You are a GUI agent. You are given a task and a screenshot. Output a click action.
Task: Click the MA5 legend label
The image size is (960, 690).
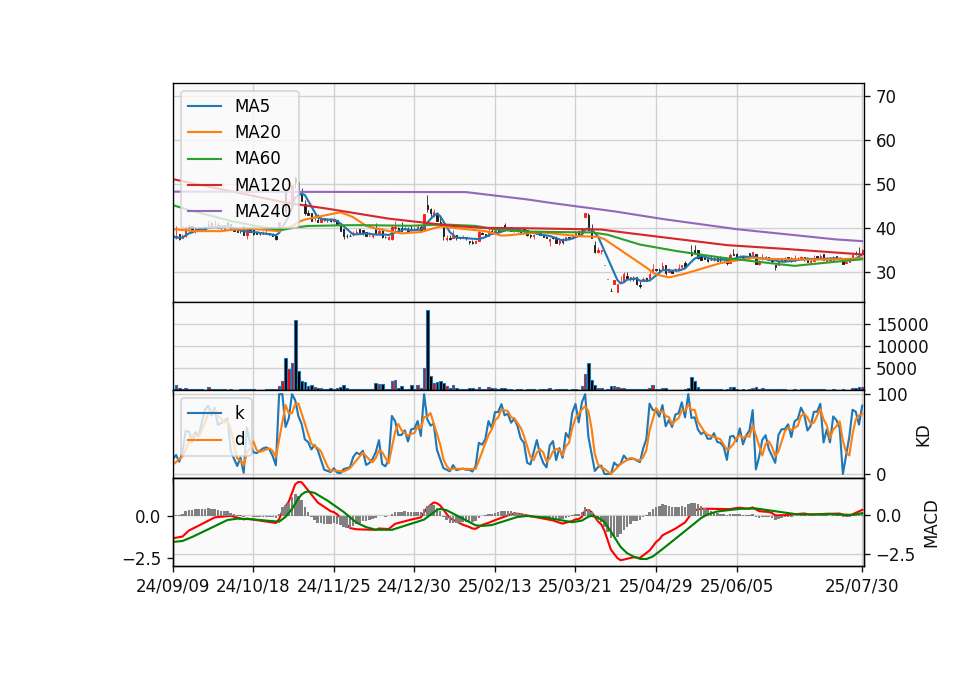pyautogui.click(x=252, y=106)
